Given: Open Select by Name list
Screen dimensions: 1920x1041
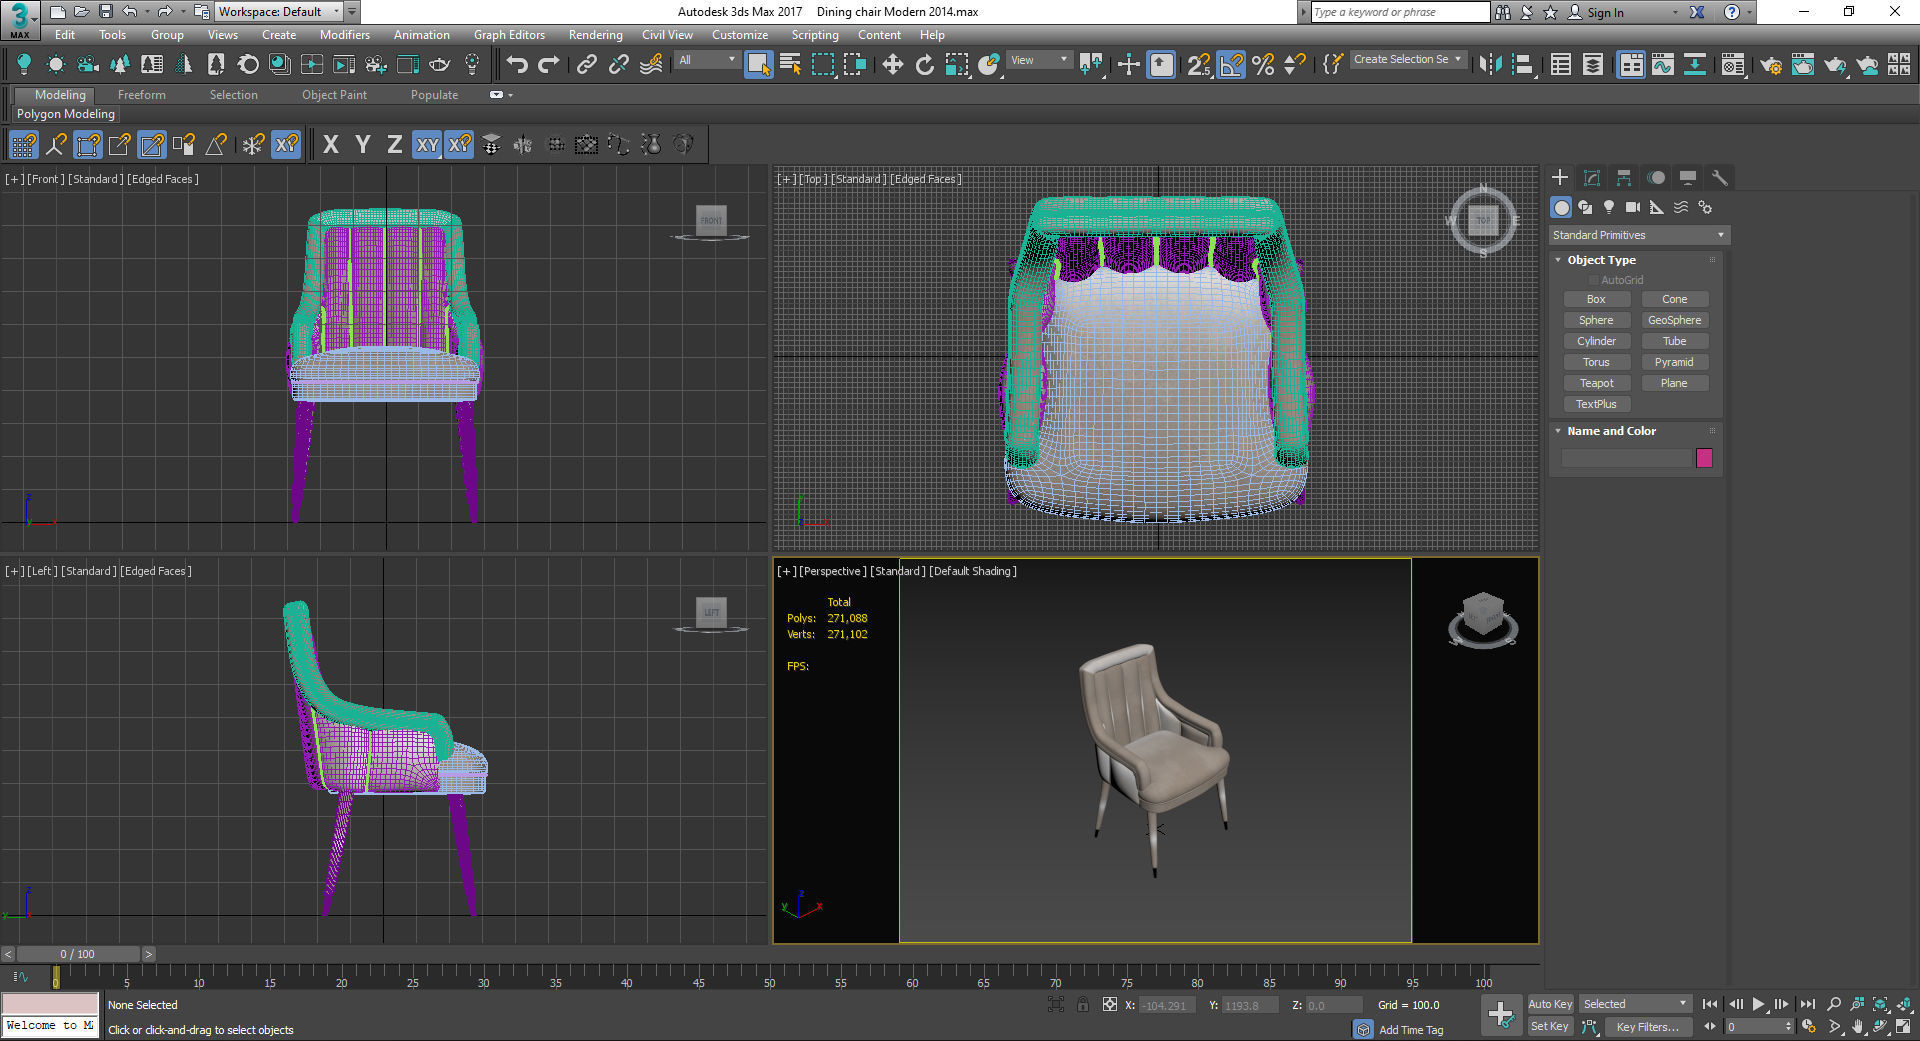Looking at the screenshot, I should coord(790,65).
